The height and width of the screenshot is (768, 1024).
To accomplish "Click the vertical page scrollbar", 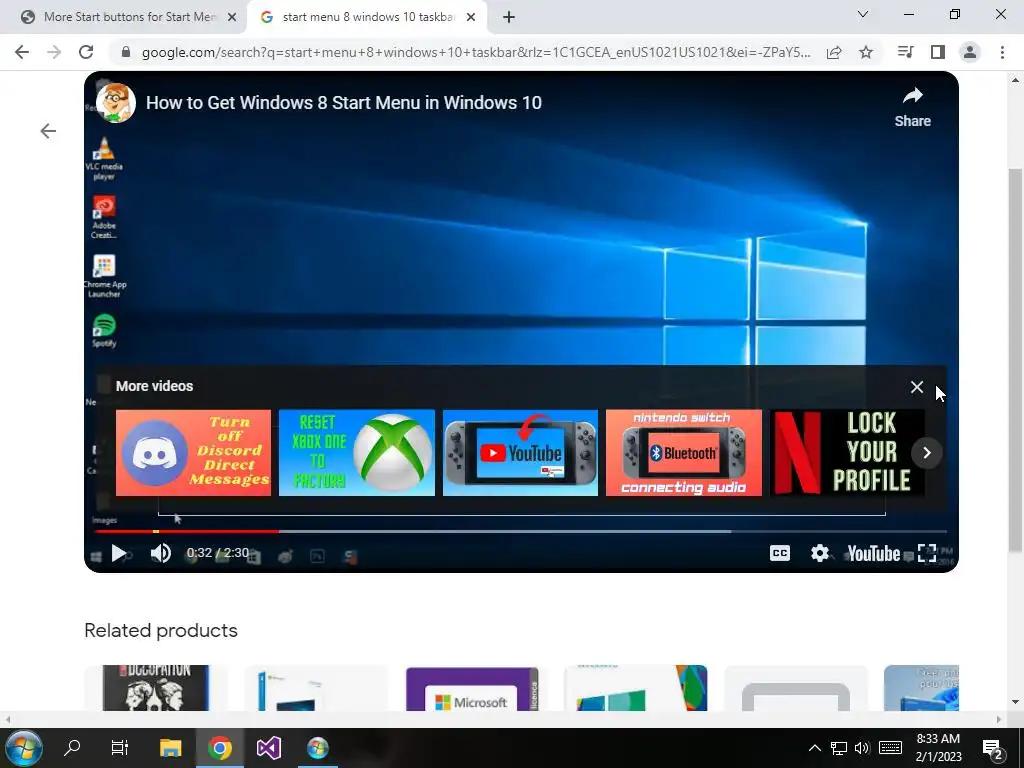I will 1016,359.
